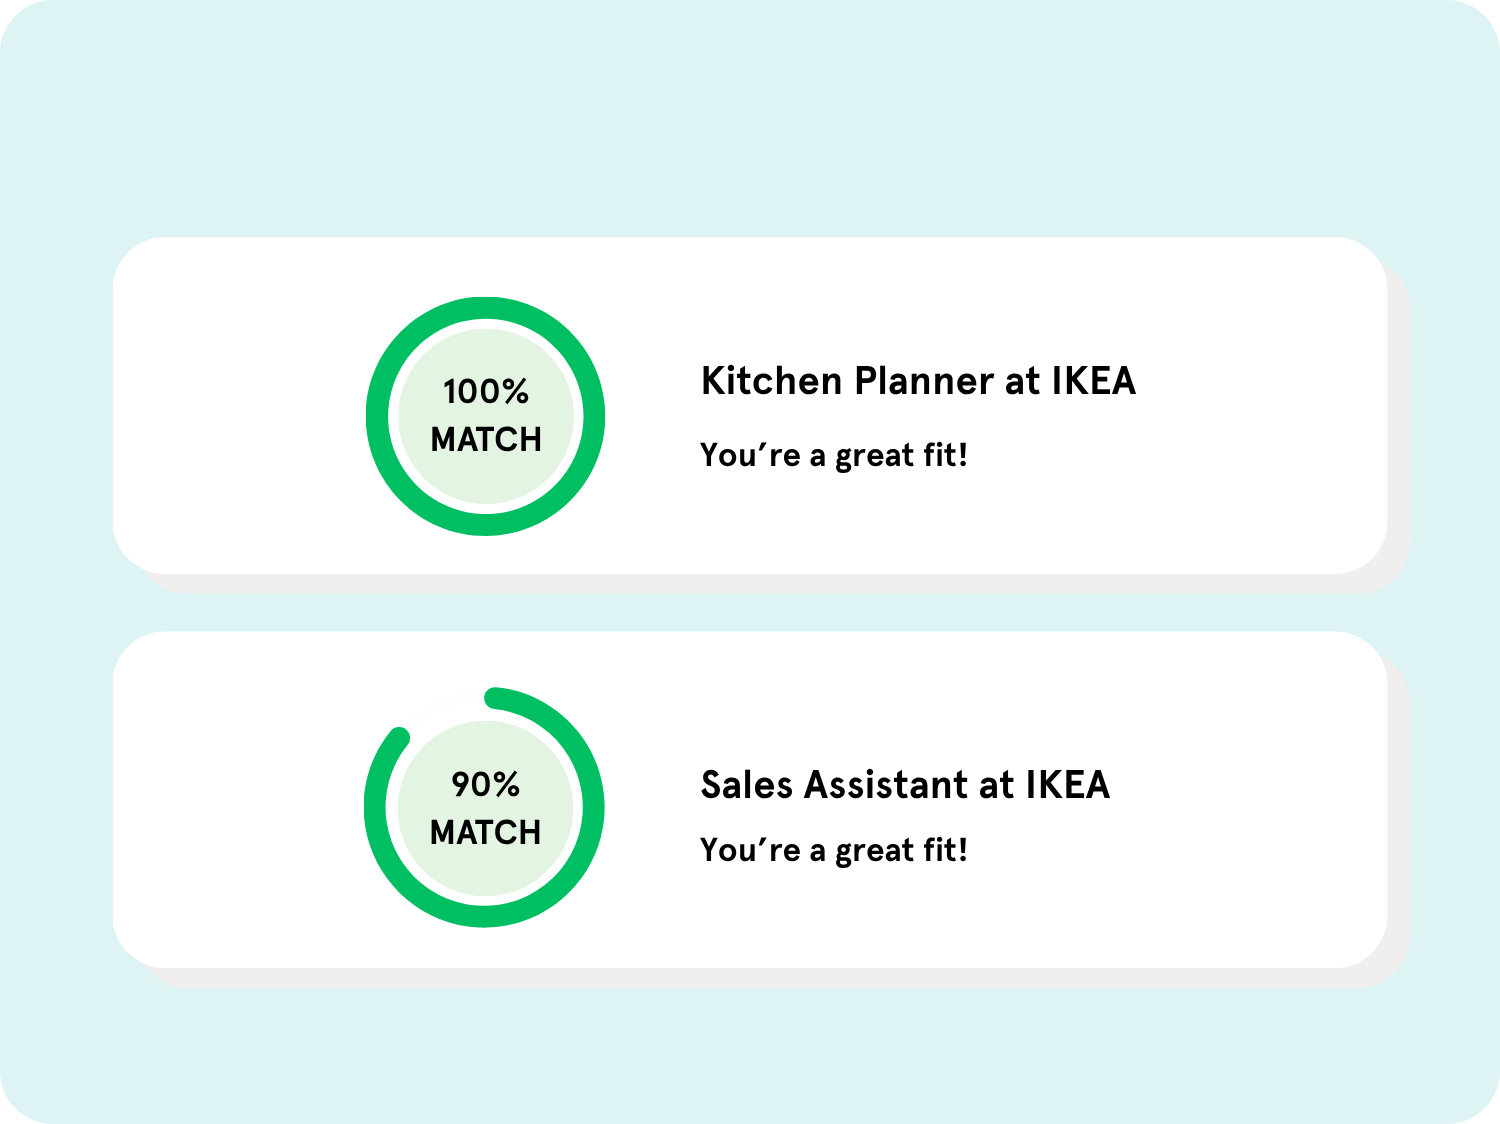1500x1124 pixels.
Task: Click the word "Sales" in second job title
Action: pyautogui.click(x=746, y=785)
